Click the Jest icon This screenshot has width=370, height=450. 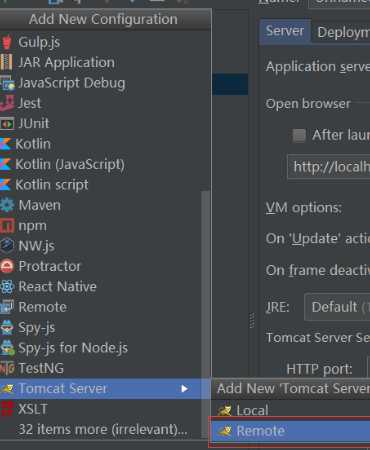point(7,103)
